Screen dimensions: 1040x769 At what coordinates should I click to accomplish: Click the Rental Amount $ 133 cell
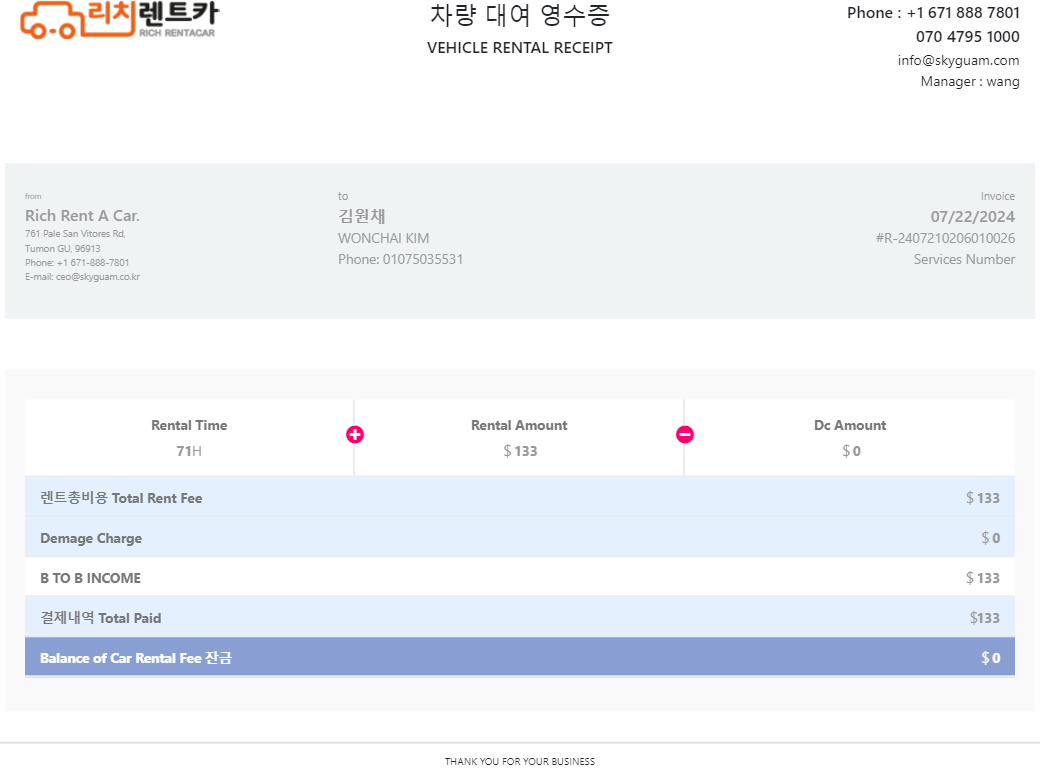(x=519, y=438)
